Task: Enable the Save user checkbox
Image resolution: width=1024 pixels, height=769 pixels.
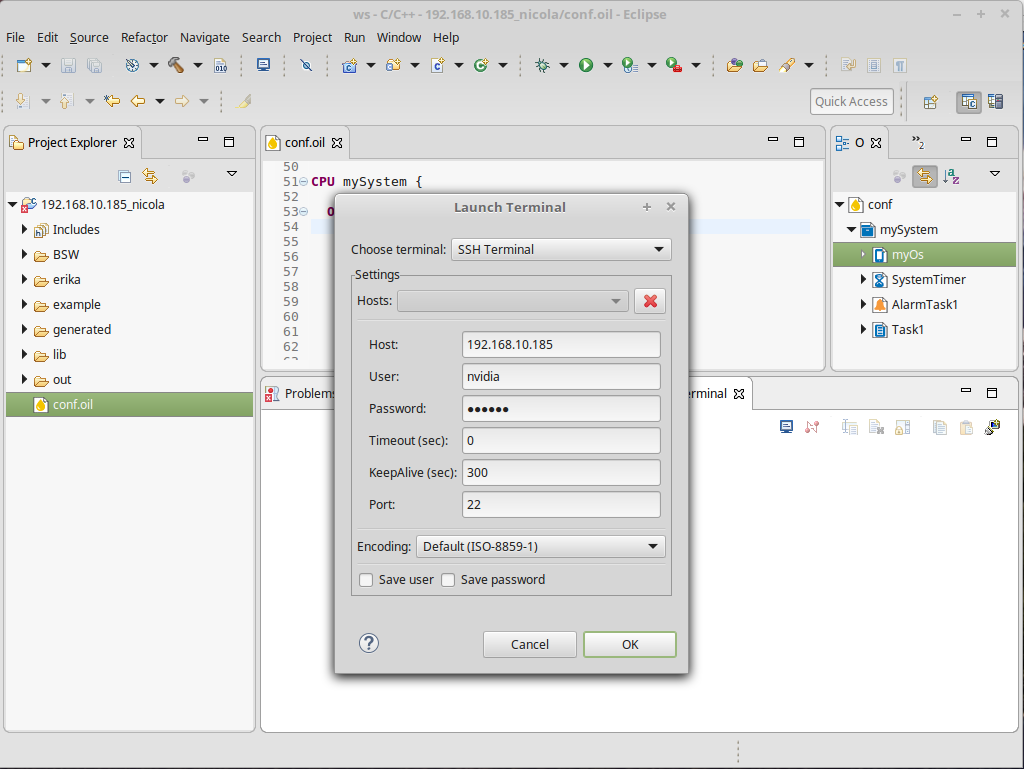Action: point(366,580)
